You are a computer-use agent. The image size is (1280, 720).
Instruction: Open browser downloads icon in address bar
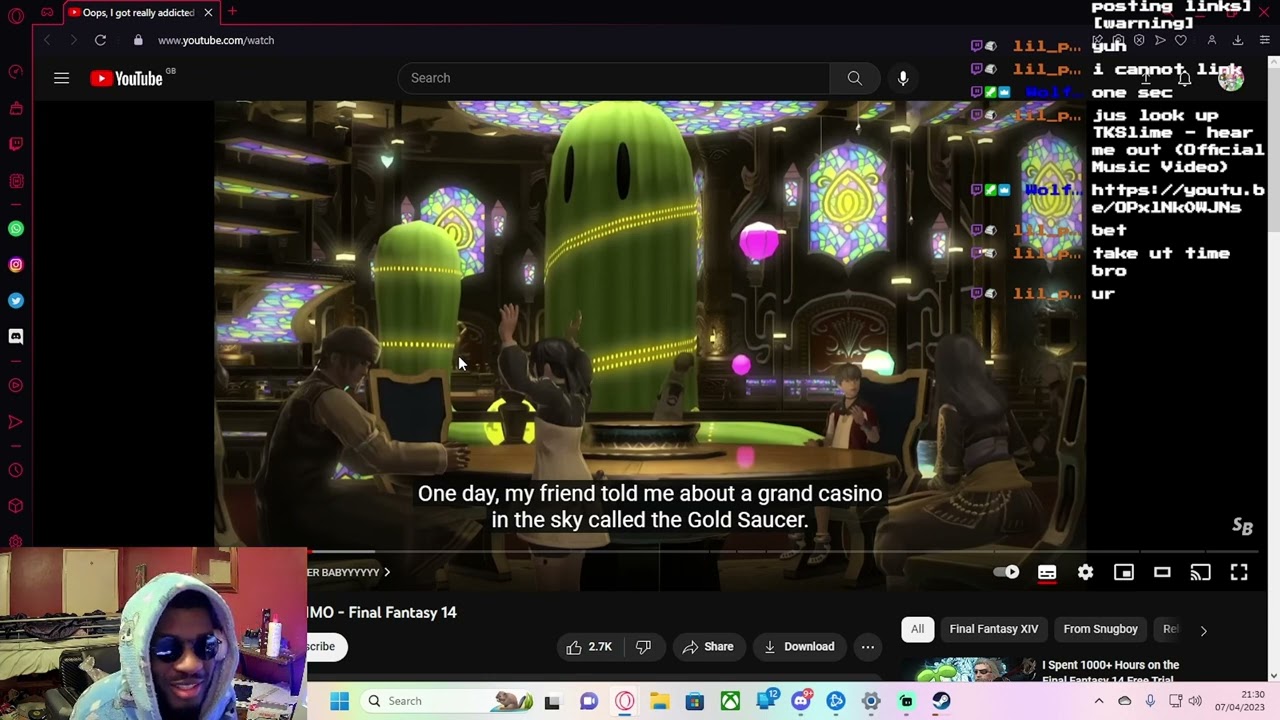1238,40
